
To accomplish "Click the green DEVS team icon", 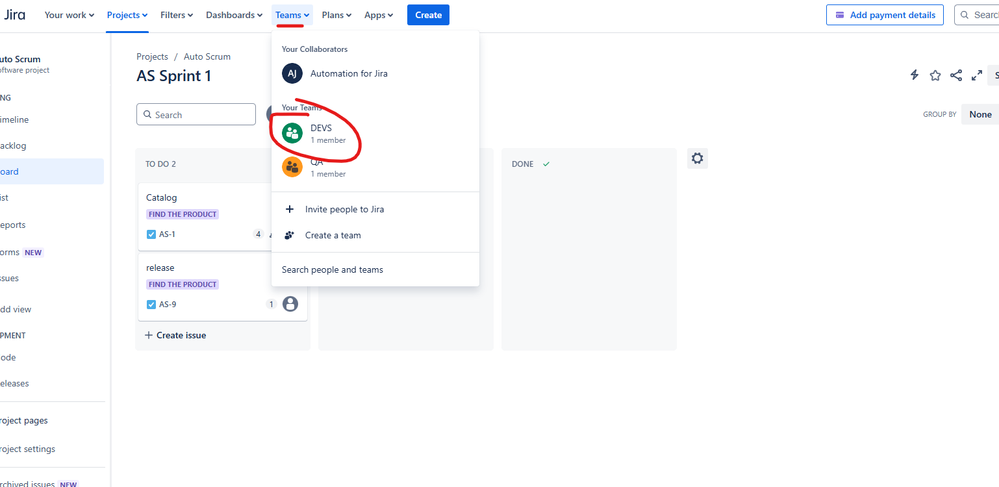I will point(292,133).
